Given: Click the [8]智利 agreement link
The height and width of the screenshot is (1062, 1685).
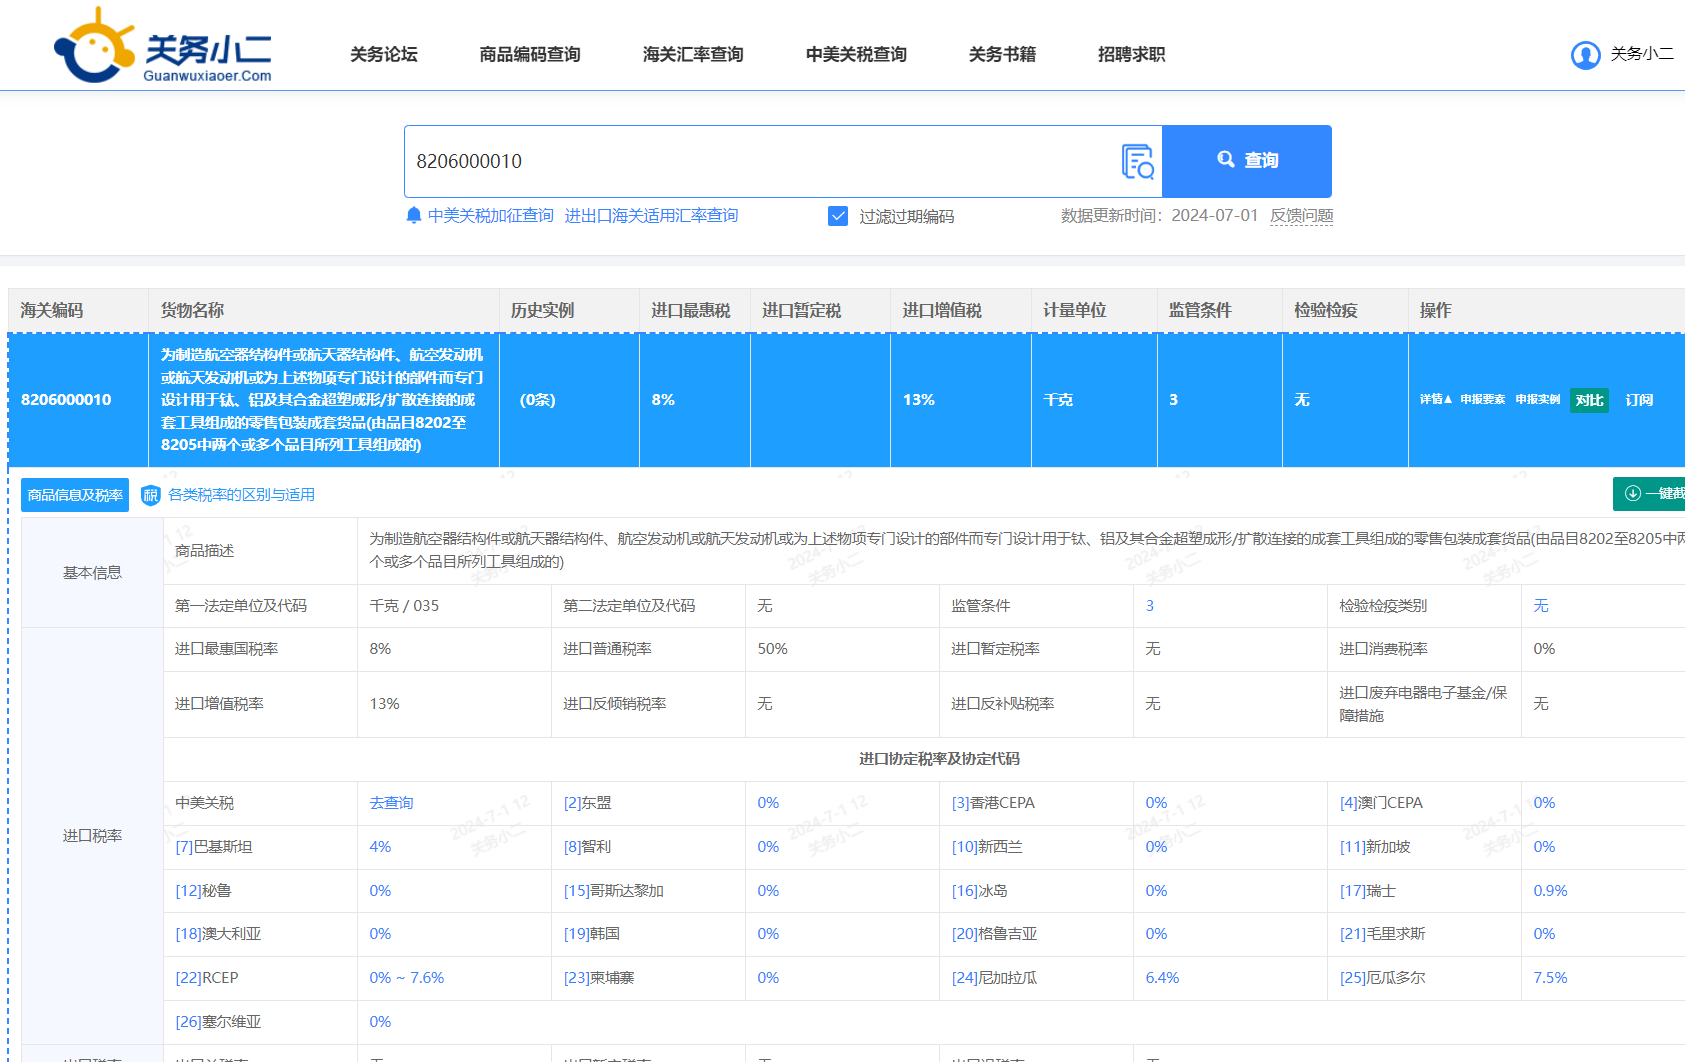Looking at the screenshot, I should (588, 847).
